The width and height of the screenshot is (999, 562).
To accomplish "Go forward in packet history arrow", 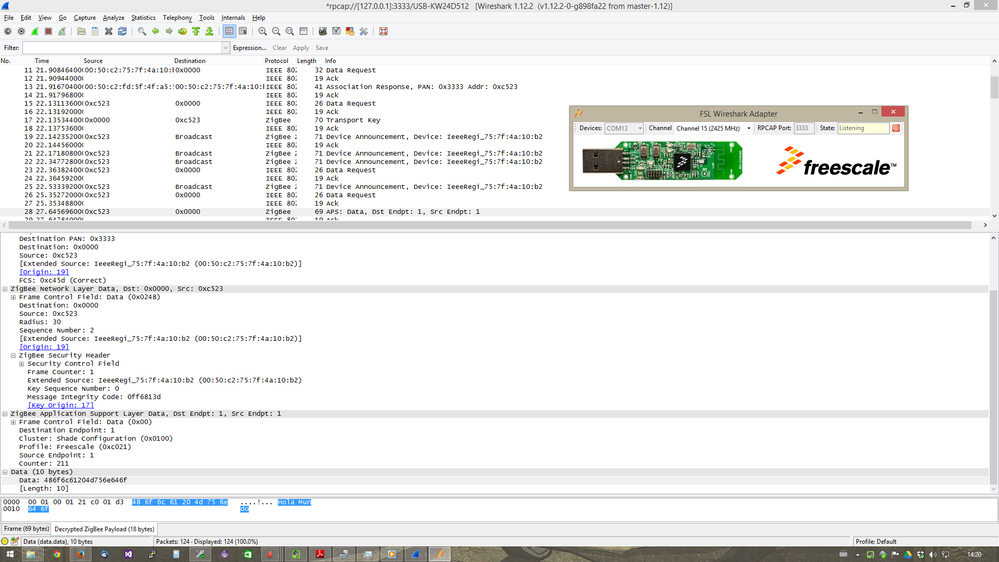I will pos(169,31).
